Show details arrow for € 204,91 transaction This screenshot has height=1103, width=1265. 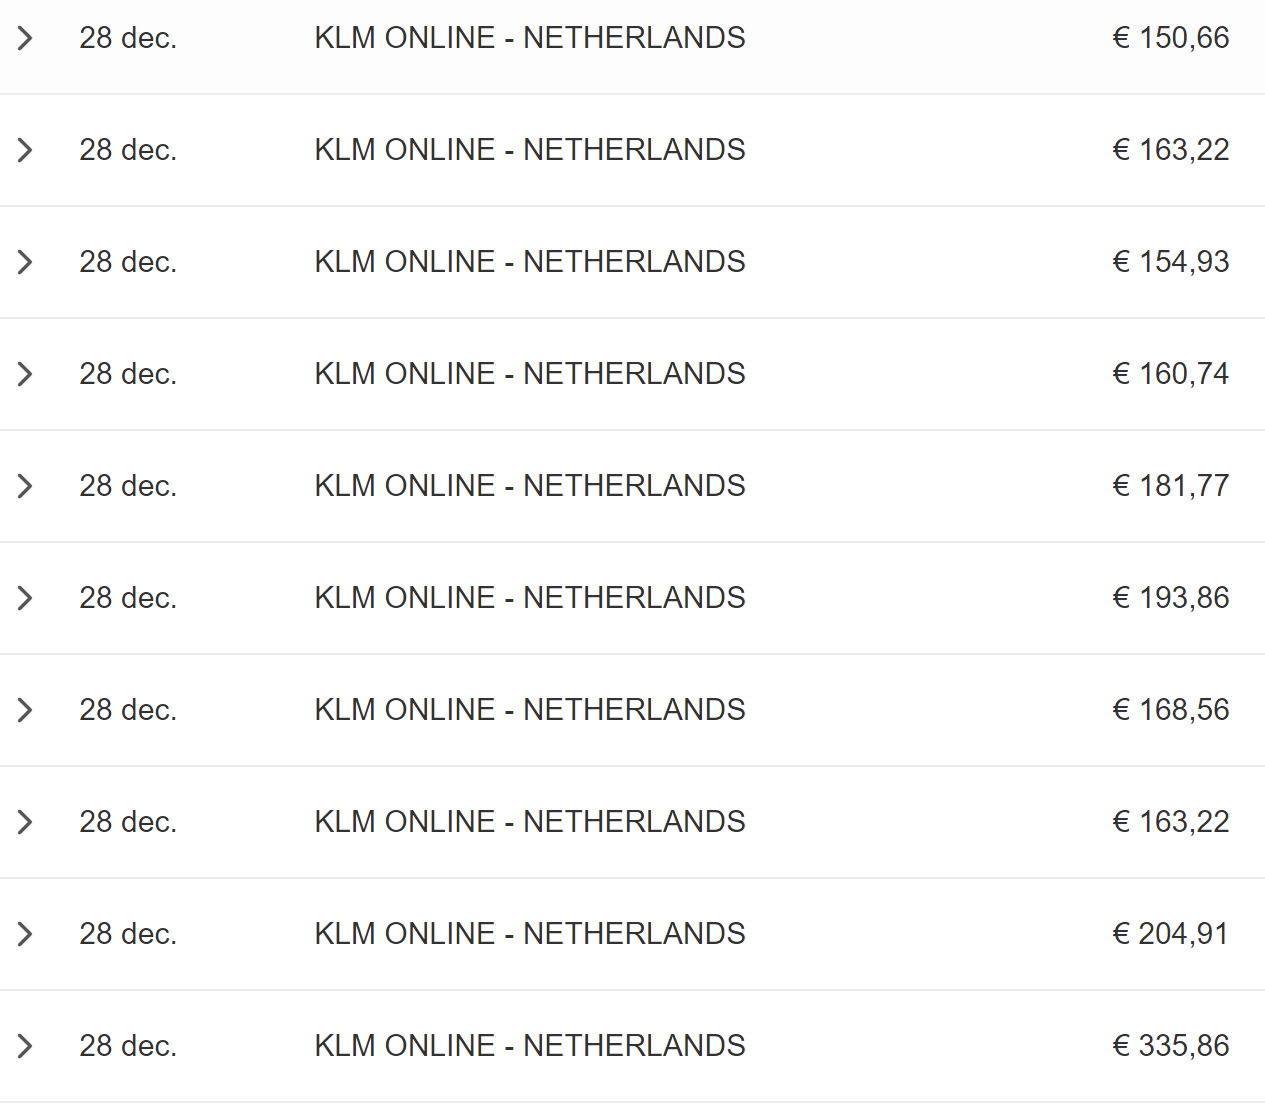26,934
